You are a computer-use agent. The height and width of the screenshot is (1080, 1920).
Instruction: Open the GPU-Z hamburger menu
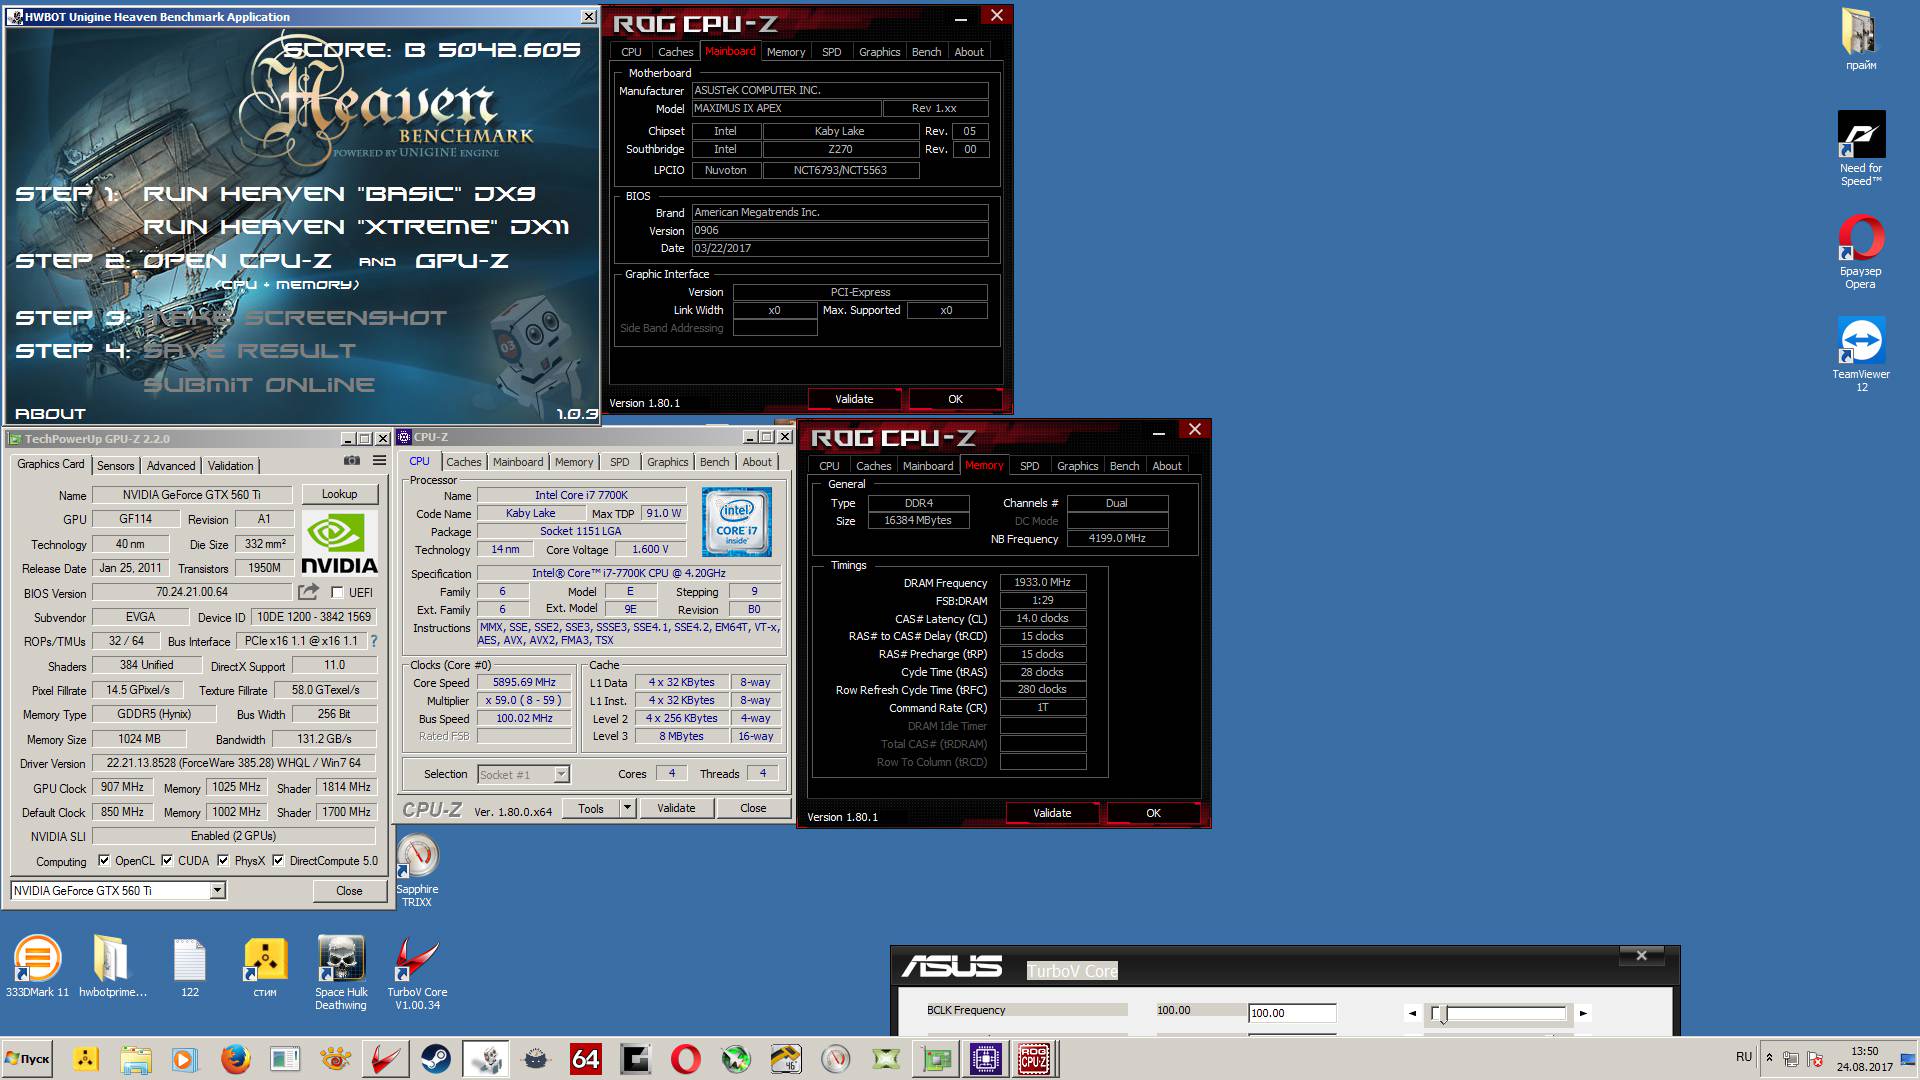379,461
